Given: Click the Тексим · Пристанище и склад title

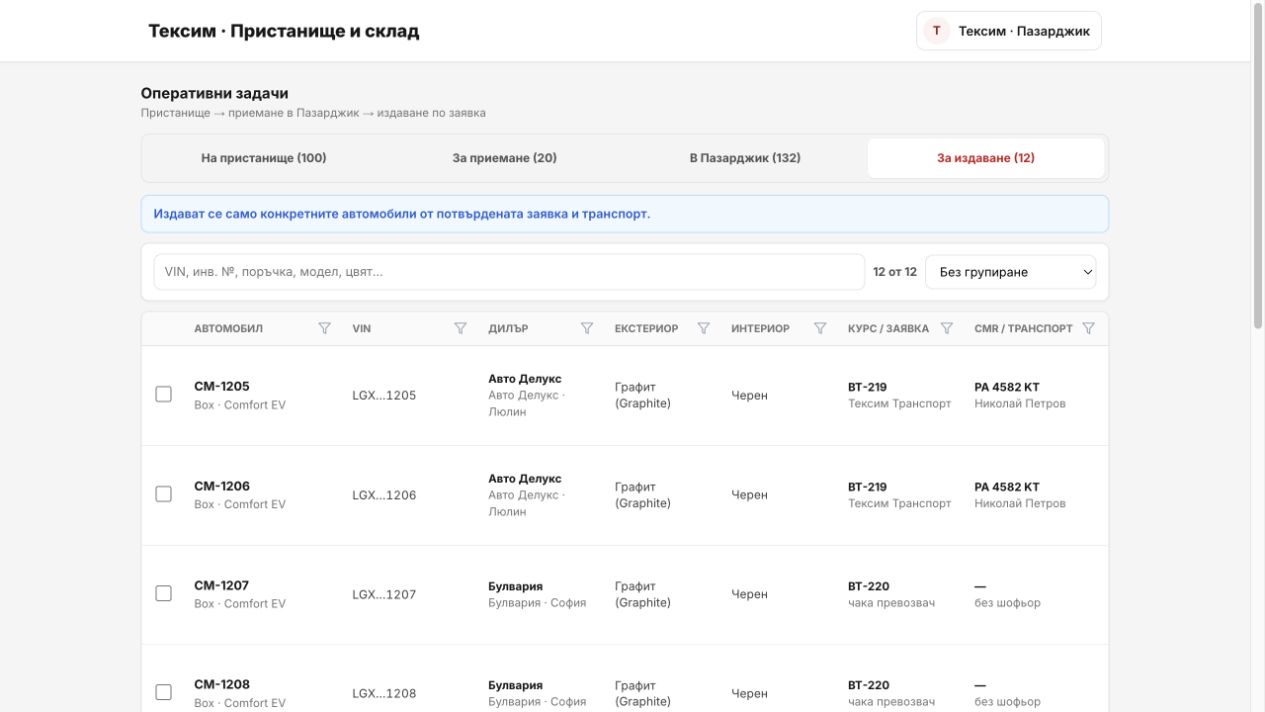Looking at the screenshot, I should point(284,31).
